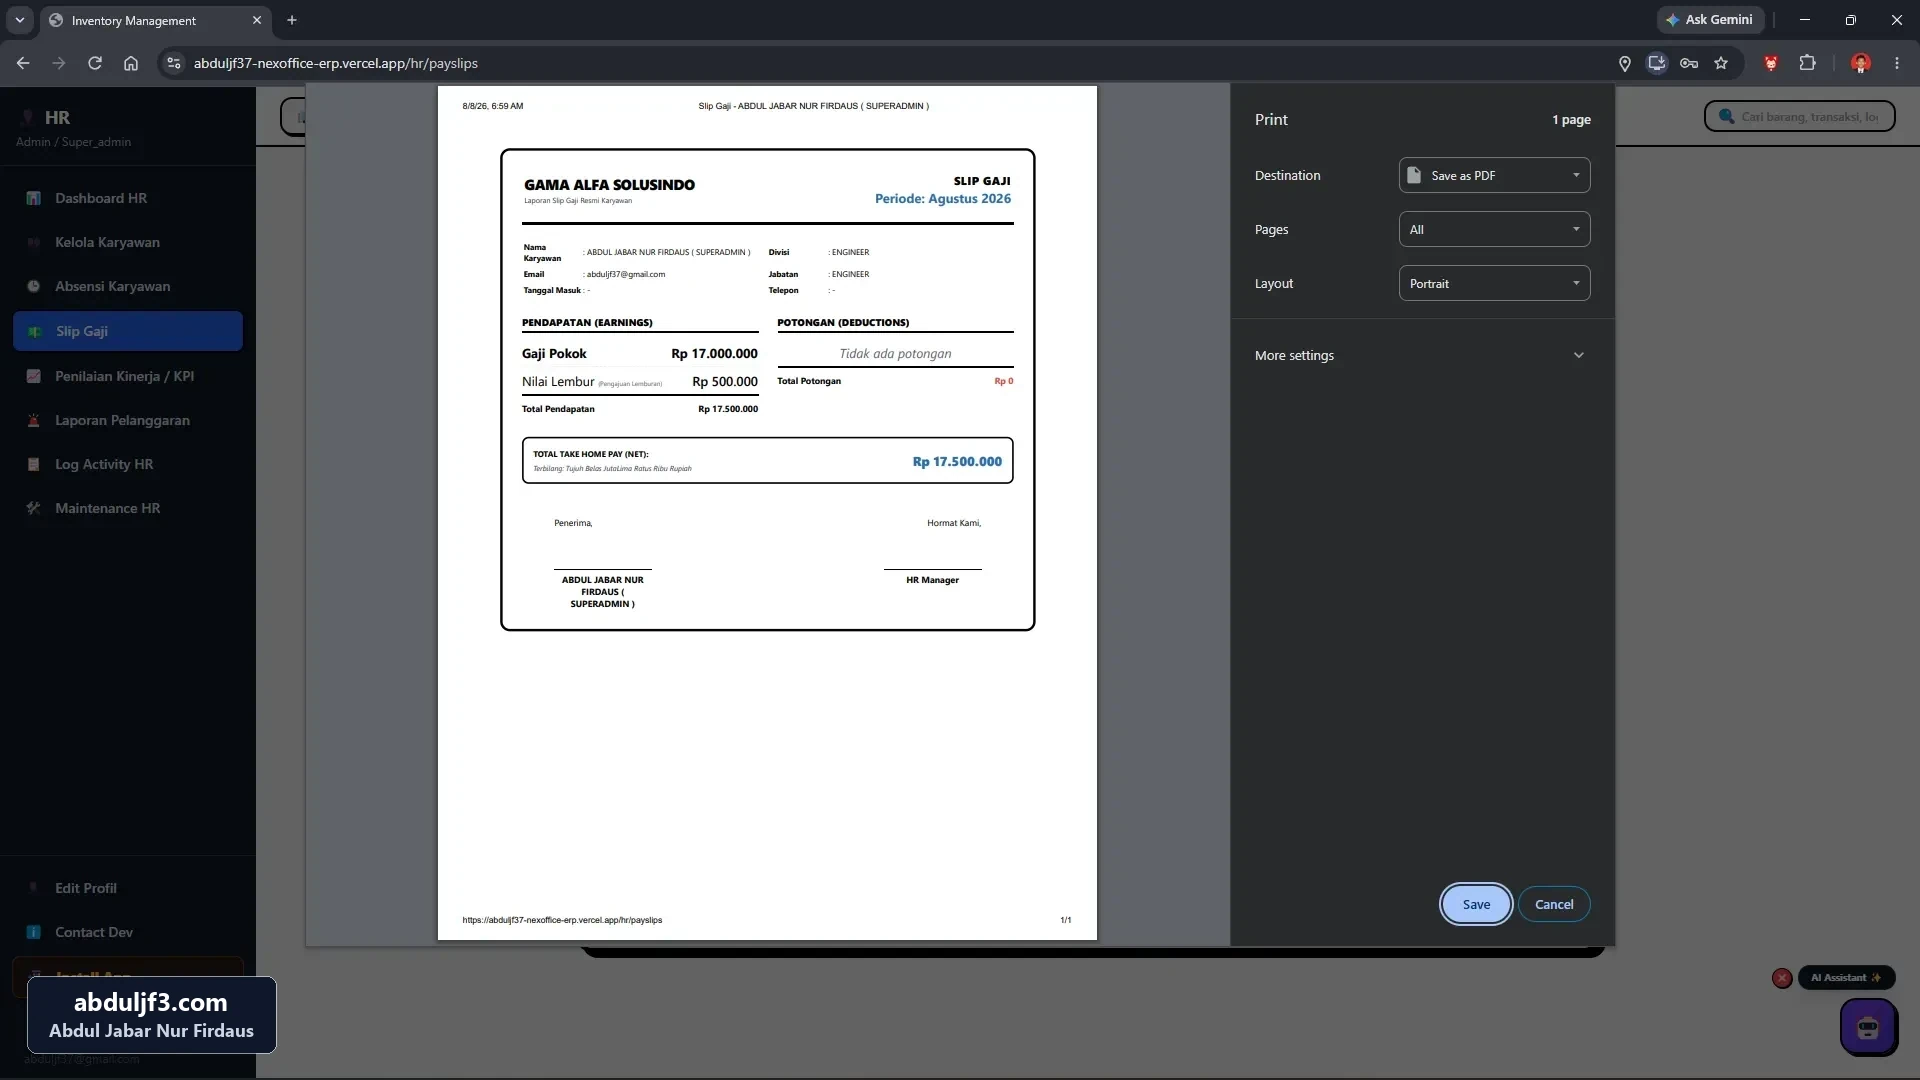
Task: Click the AI Assistant label pill
Action: pos(1846,978)
